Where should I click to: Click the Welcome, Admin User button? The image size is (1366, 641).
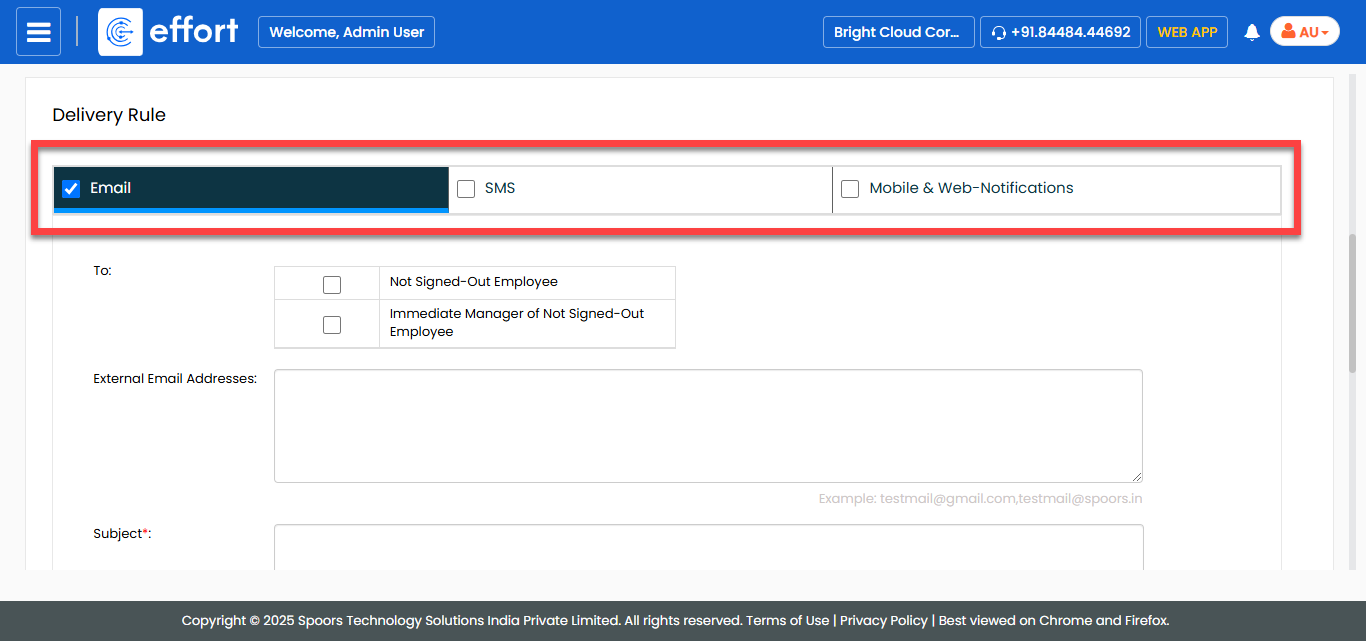346,32
